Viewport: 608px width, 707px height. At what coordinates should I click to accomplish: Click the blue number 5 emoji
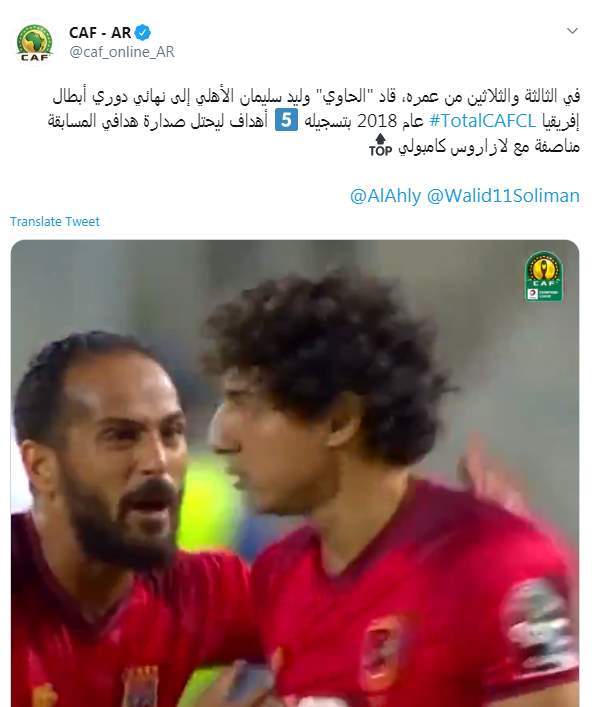tap(286, 120)
